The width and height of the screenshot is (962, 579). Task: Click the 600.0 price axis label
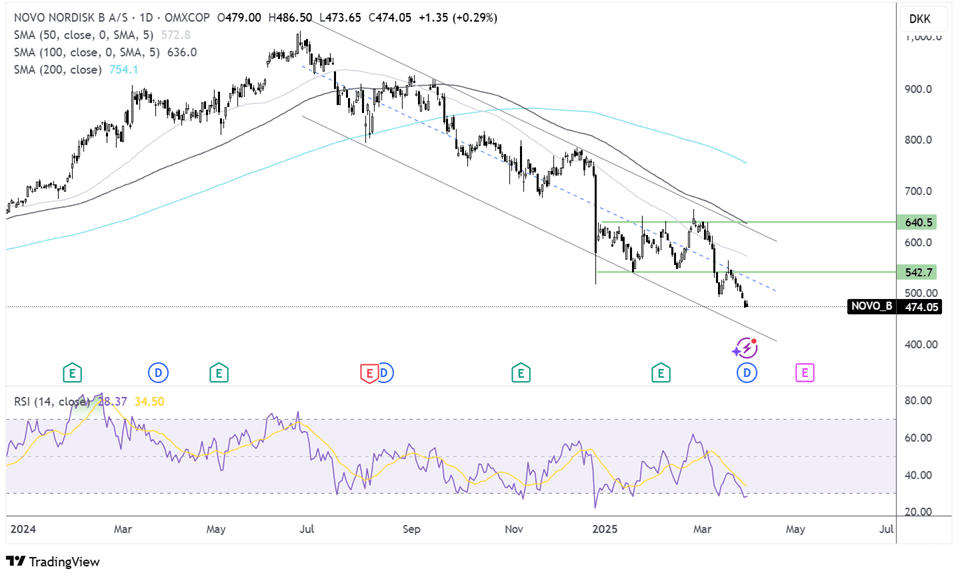(918, 242)
